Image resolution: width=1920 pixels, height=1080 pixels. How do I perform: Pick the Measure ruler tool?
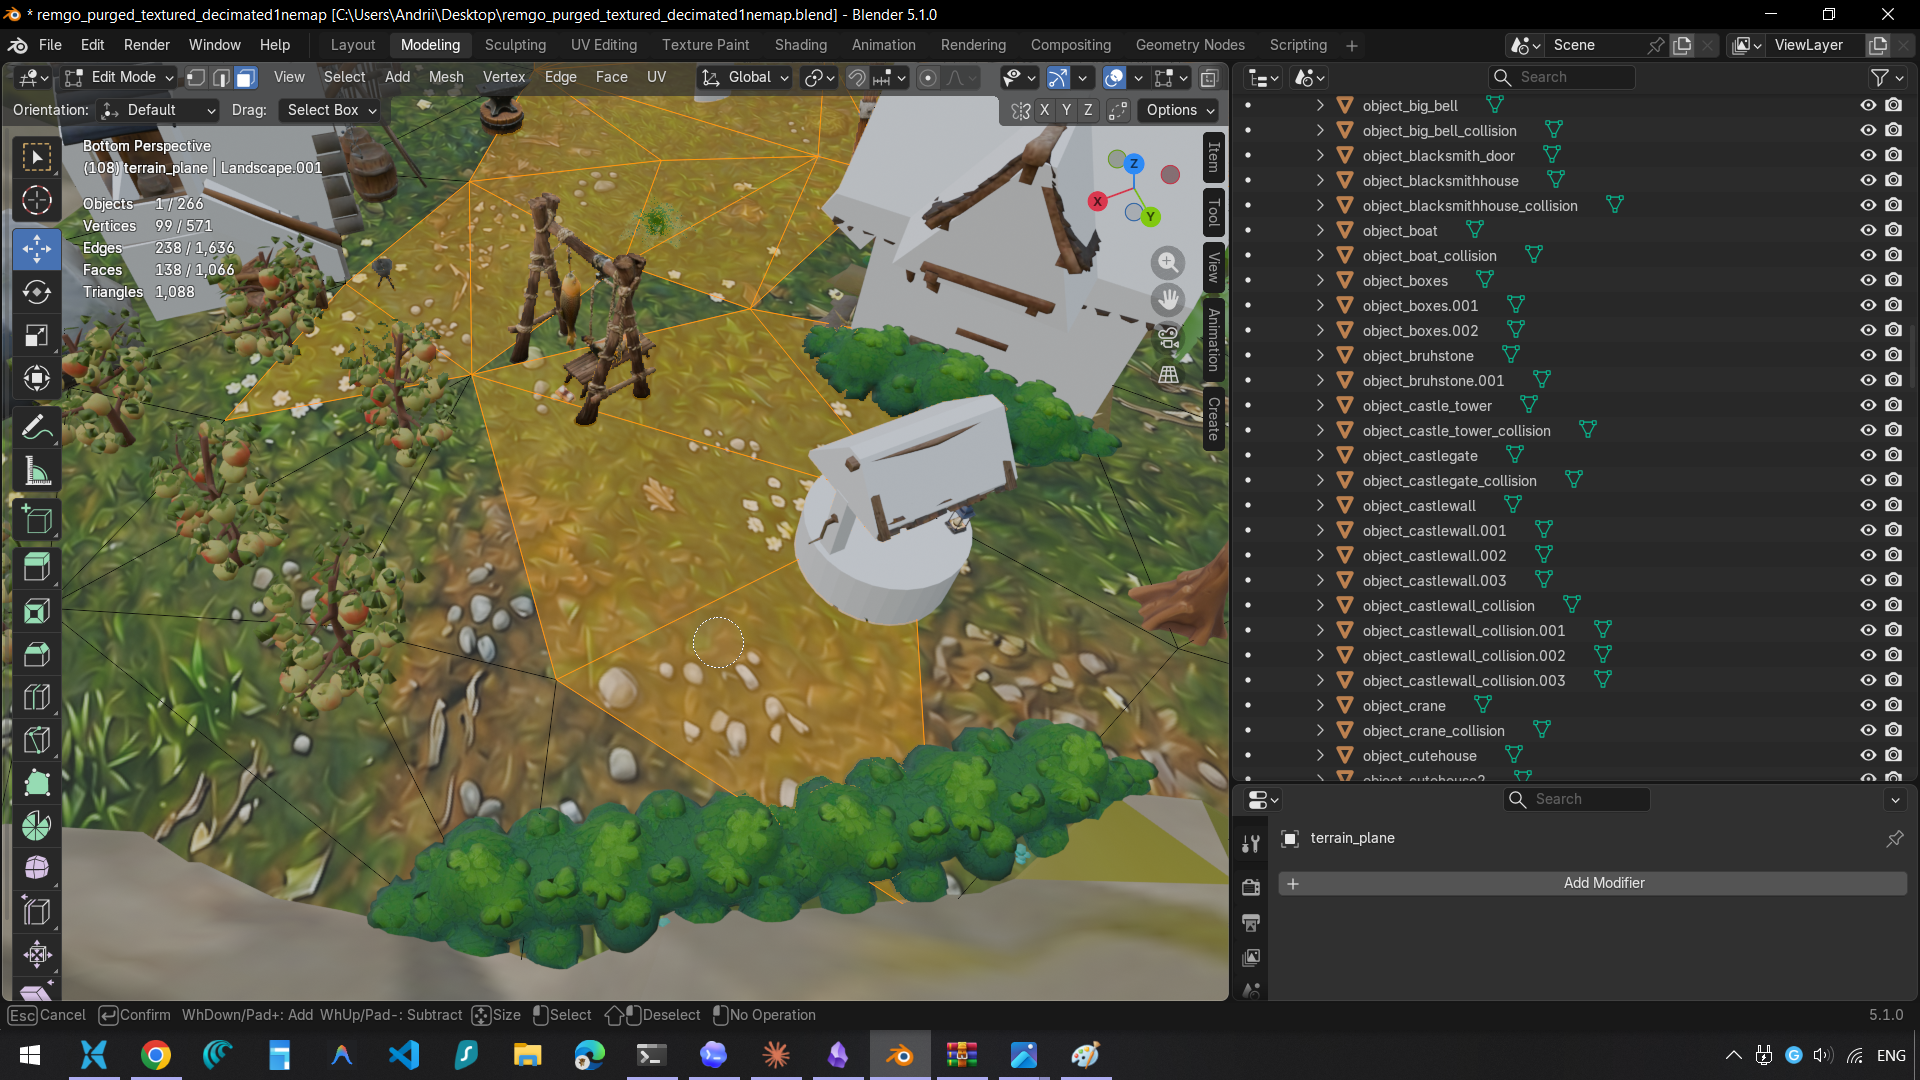pos(37,470)
